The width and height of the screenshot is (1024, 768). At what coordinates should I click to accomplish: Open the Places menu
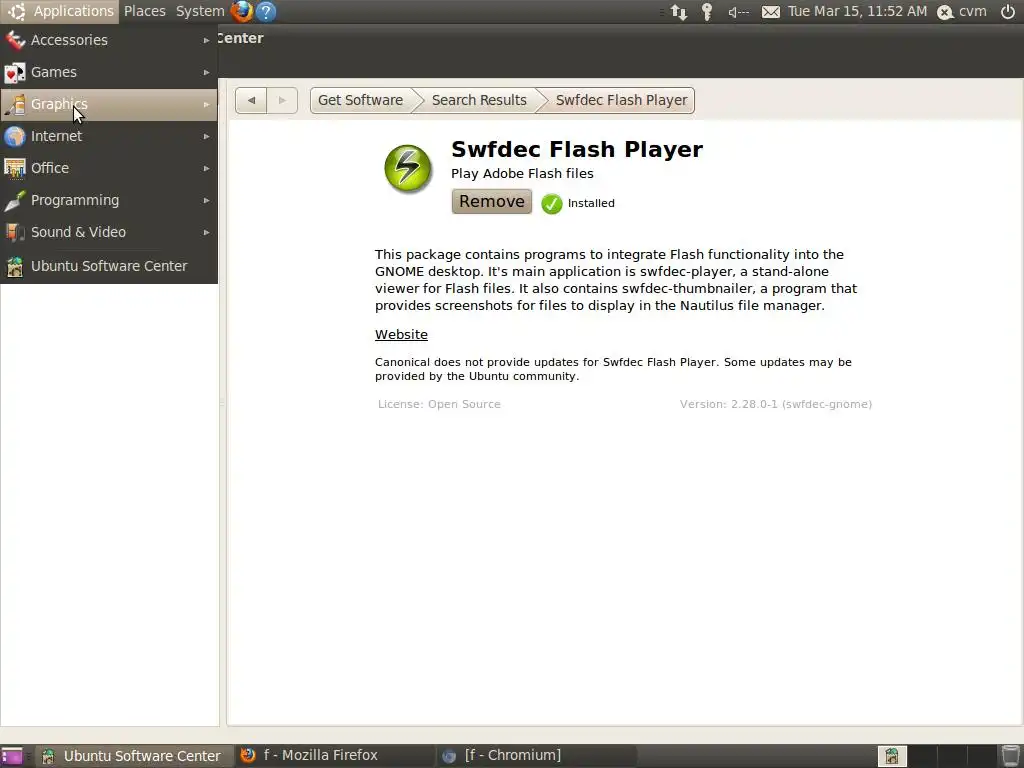pyautogui.click(x=144, y=11)
